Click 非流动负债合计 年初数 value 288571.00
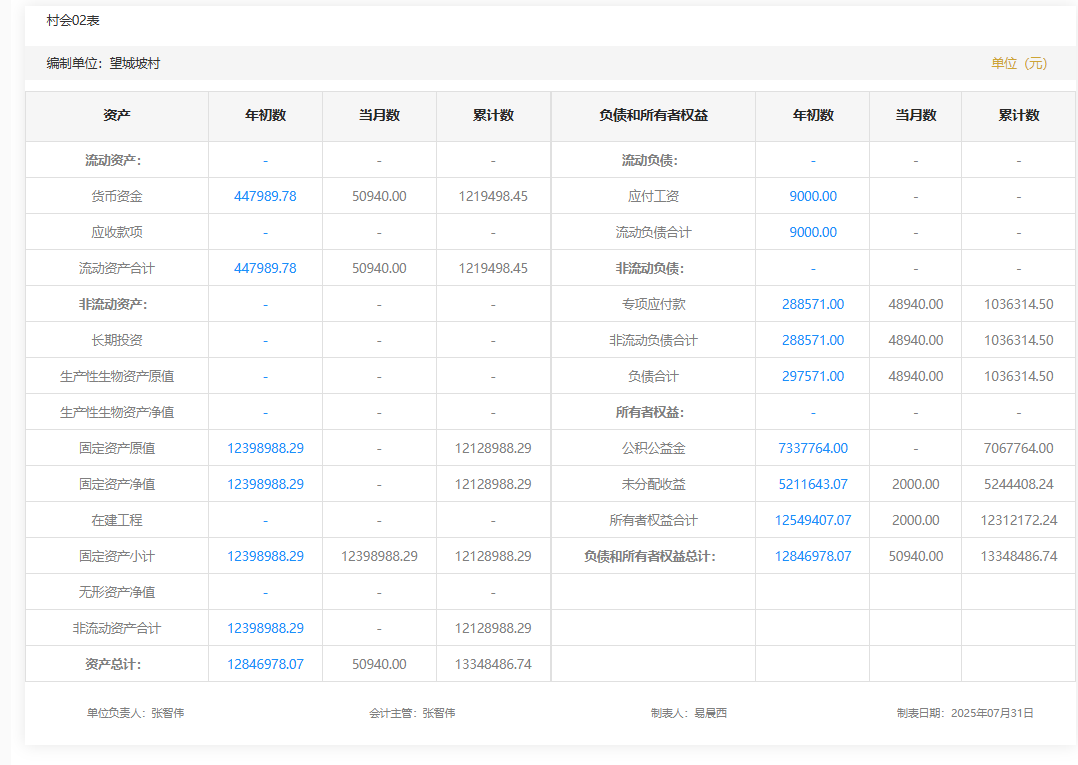 [812, 340]
